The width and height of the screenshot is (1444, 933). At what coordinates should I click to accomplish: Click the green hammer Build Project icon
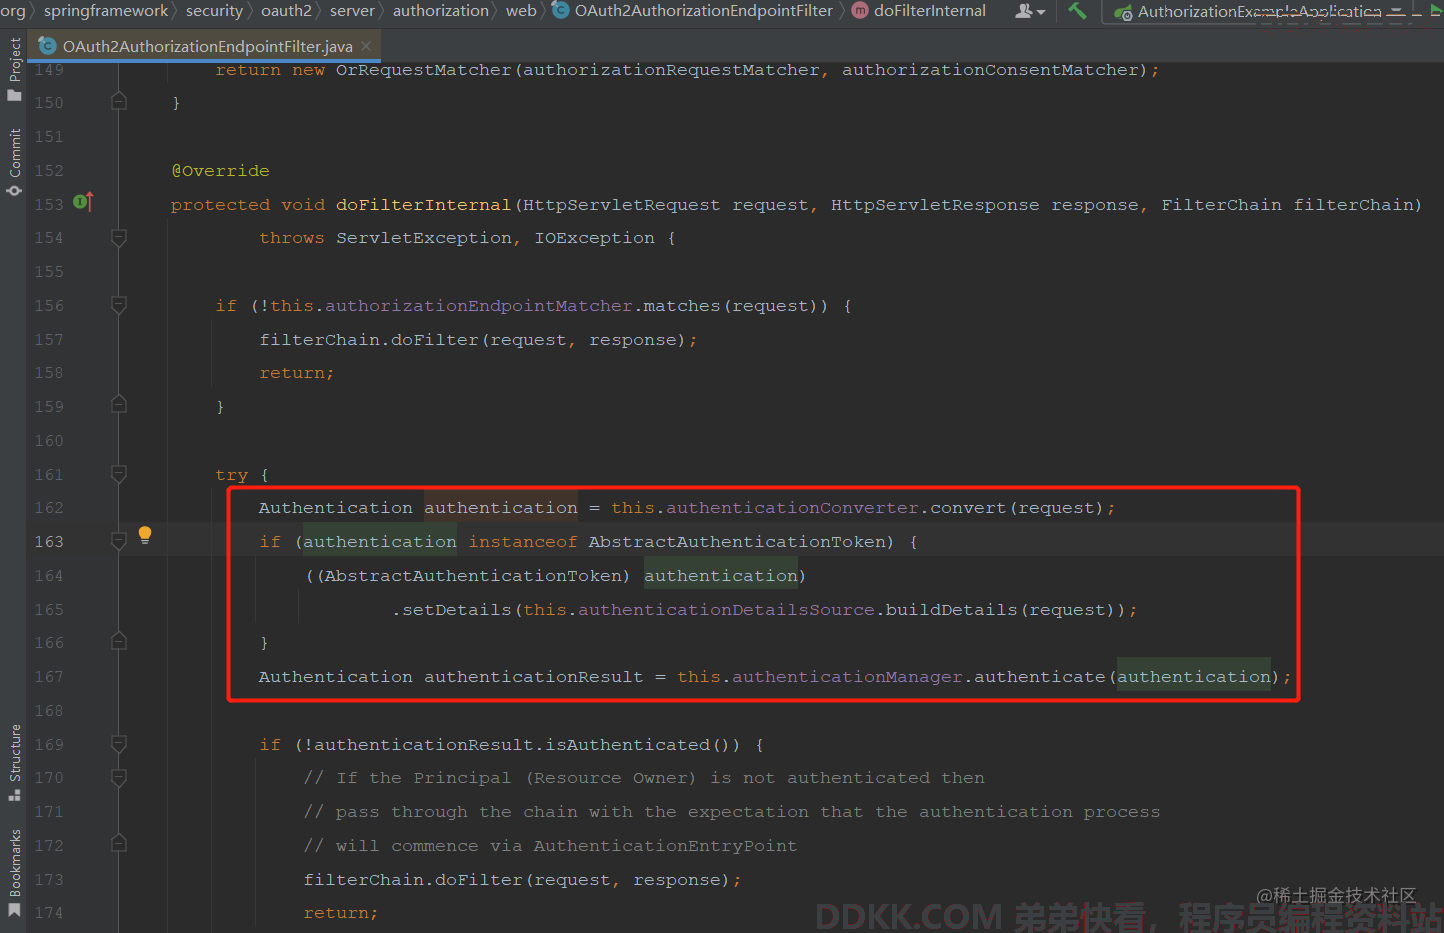[x=1077, y=11]
